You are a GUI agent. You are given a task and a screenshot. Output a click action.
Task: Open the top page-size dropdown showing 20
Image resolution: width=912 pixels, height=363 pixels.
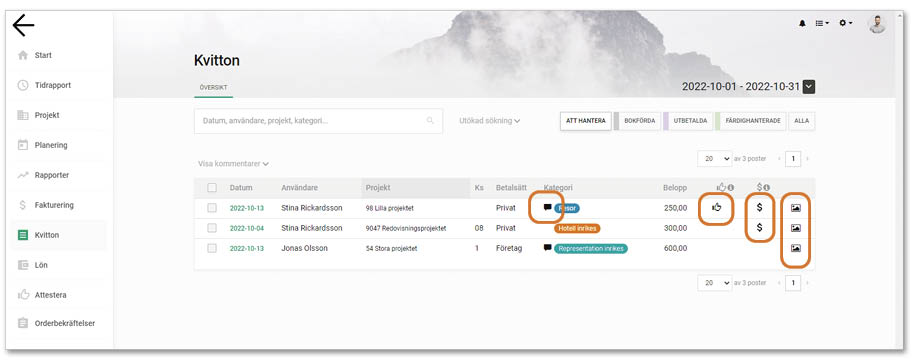click(714, 158)
